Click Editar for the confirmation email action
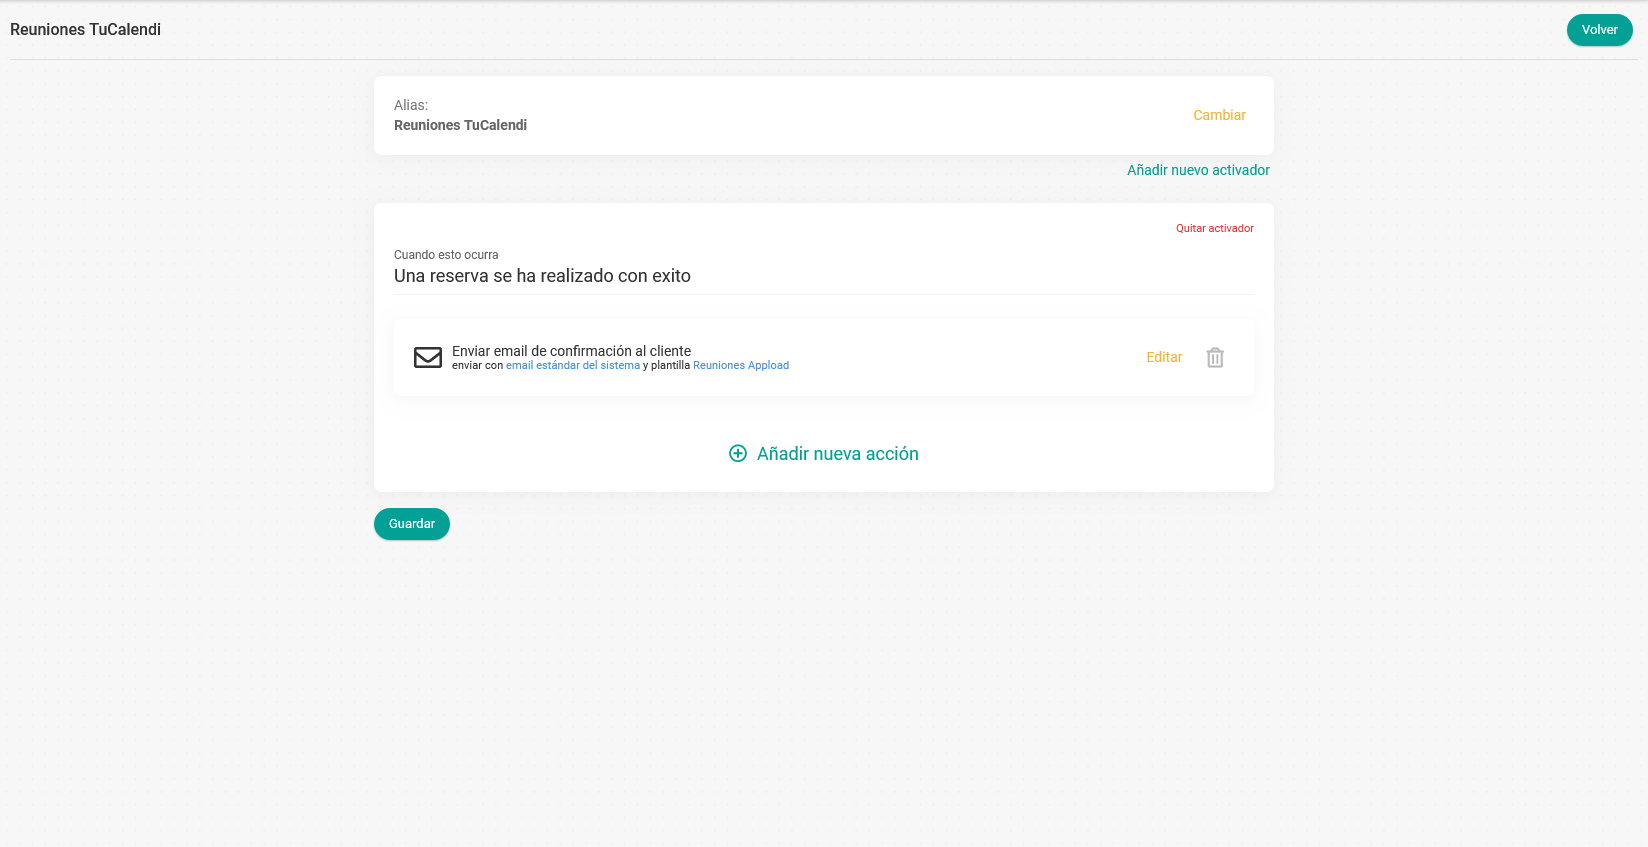This screenshot has height=847, width=1648. 1164,357
